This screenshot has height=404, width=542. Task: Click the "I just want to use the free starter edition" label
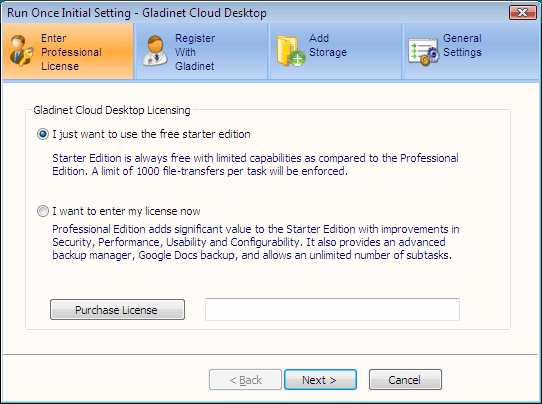tap(151, 134)
